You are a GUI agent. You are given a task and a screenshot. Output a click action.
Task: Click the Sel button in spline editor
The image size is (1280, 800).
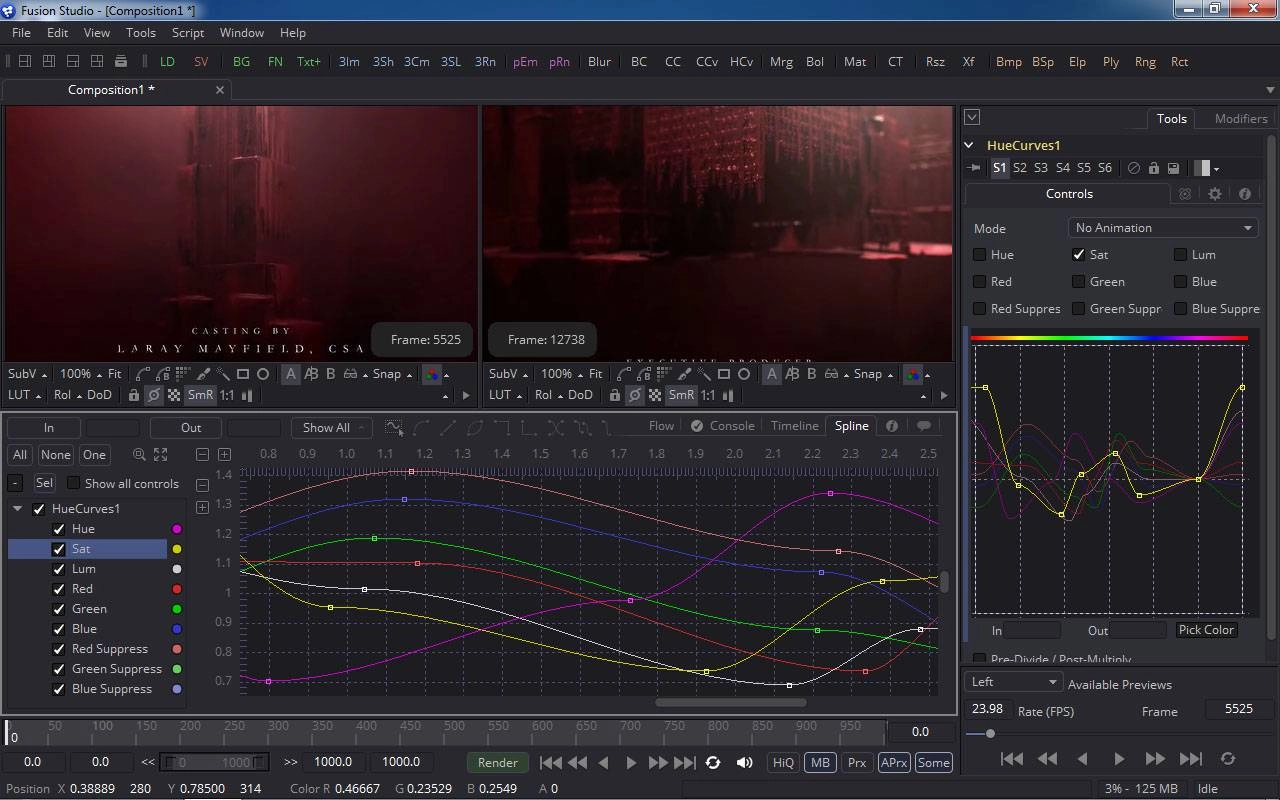tap(44, 483)
